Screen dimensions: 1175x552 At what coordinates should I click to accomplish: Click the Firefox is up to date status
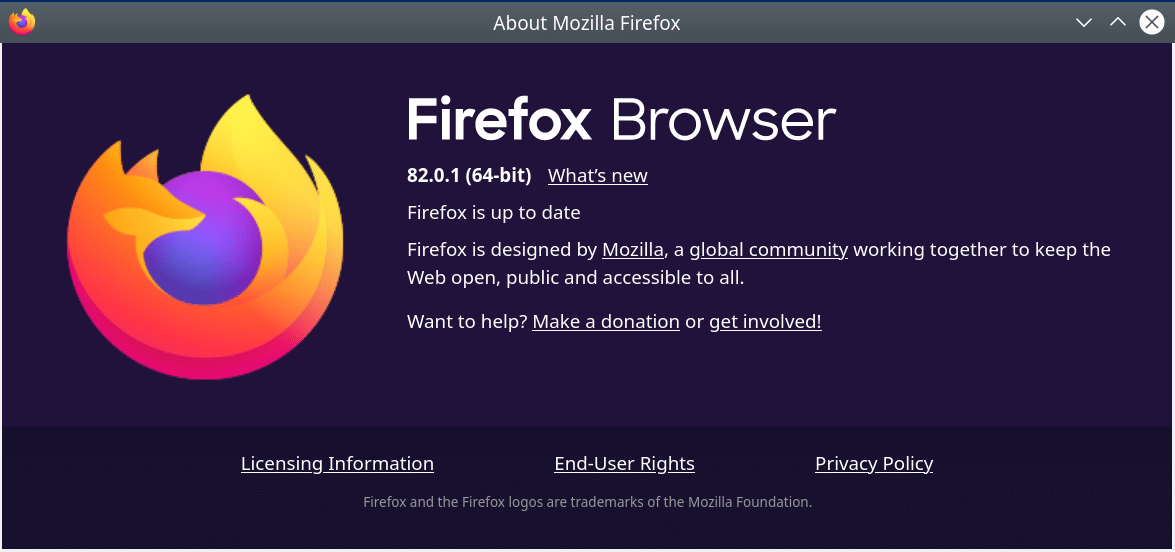pyautogui.click(x=494, y=213)
